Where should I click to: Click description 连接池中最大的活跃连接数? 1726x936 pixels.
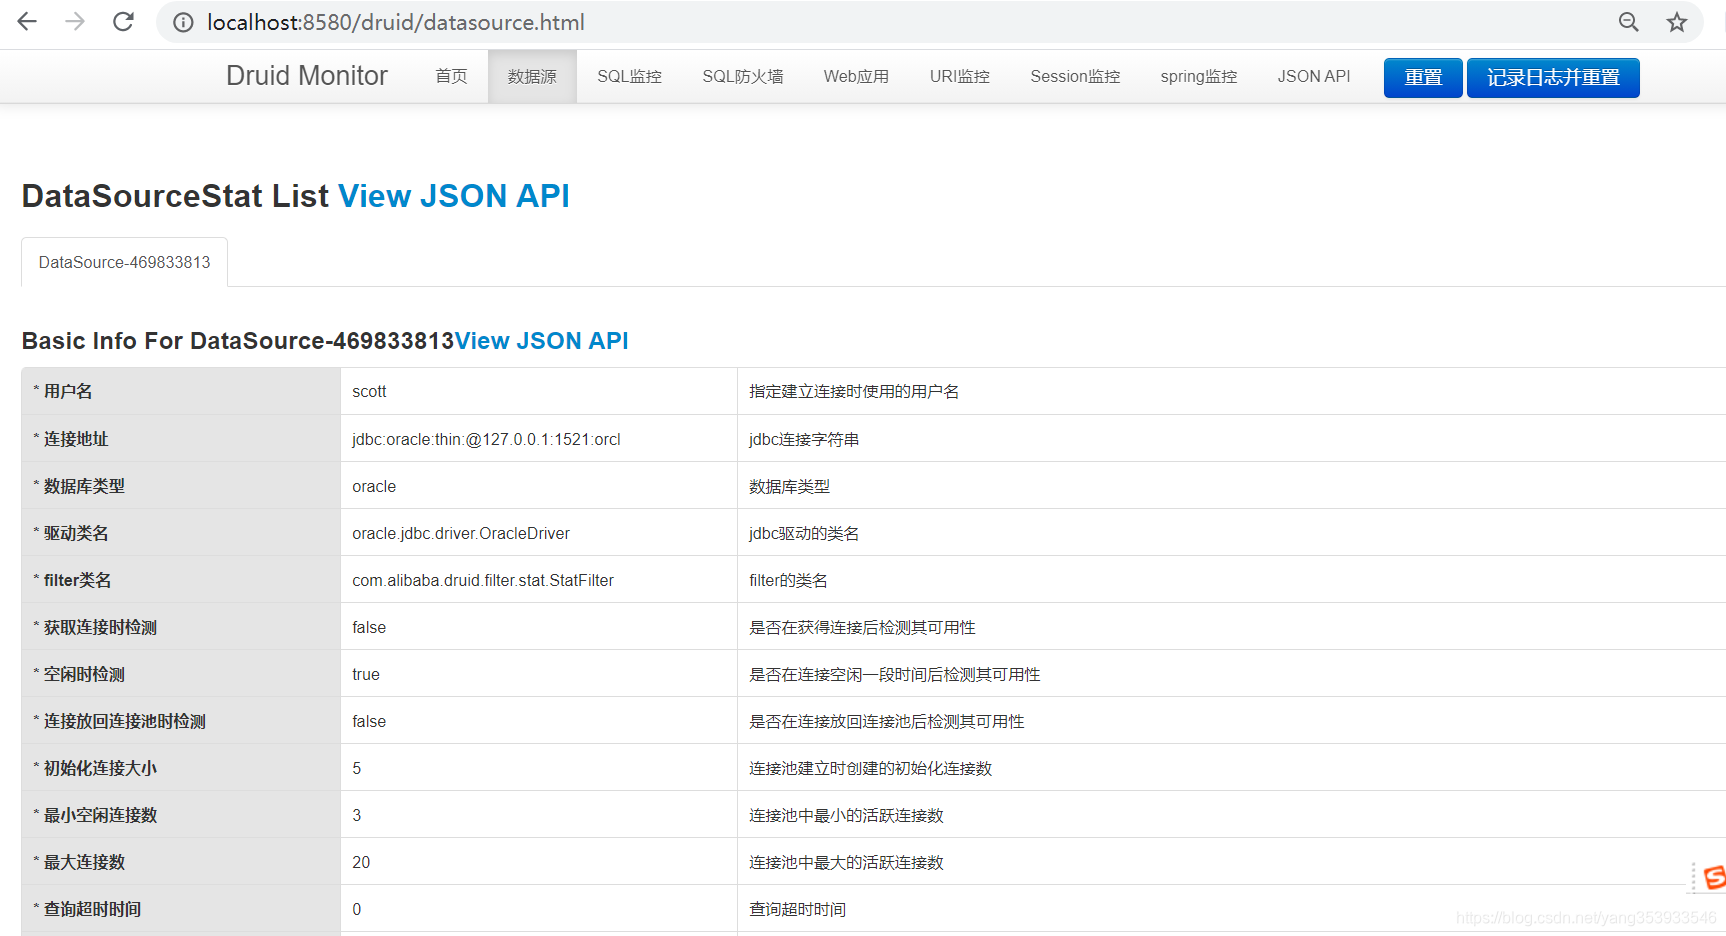click(846, 862)
